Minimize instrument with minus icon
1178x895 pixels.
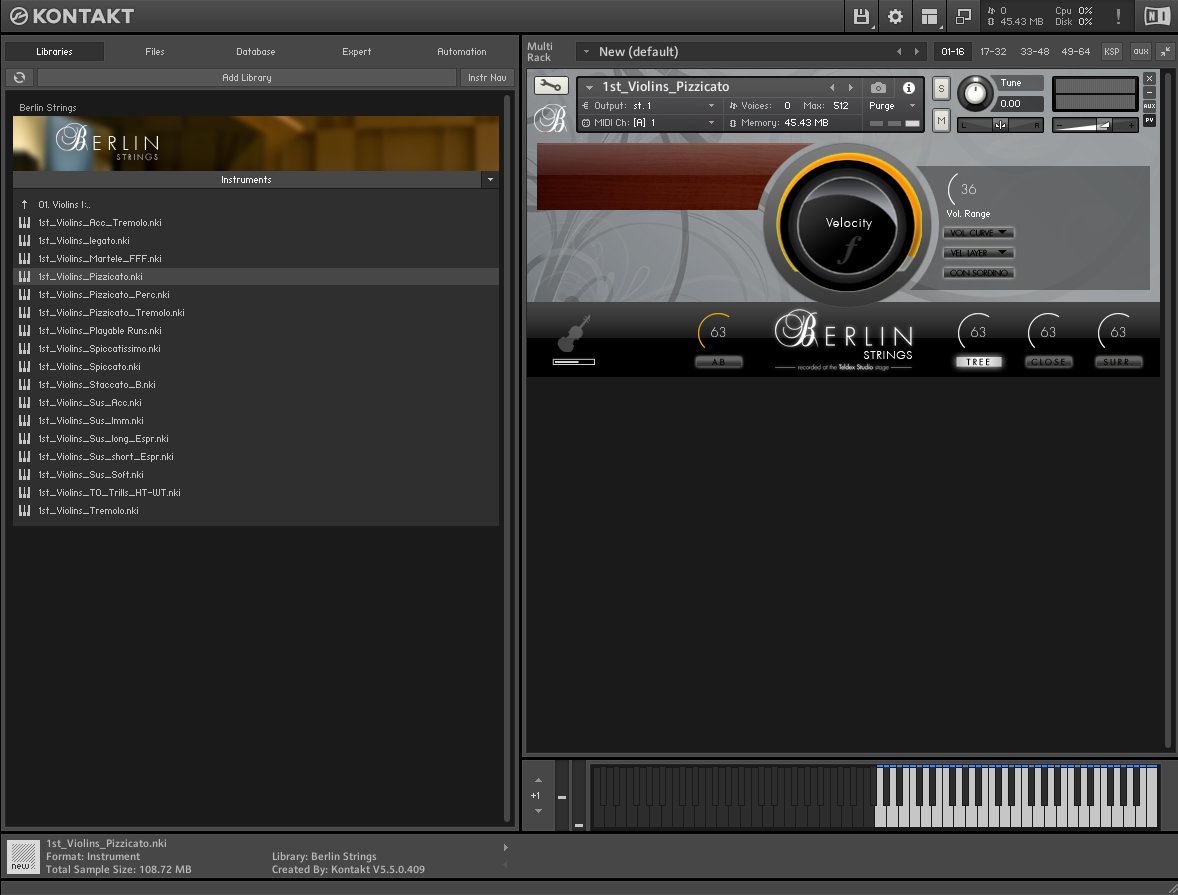[1149, 92]
